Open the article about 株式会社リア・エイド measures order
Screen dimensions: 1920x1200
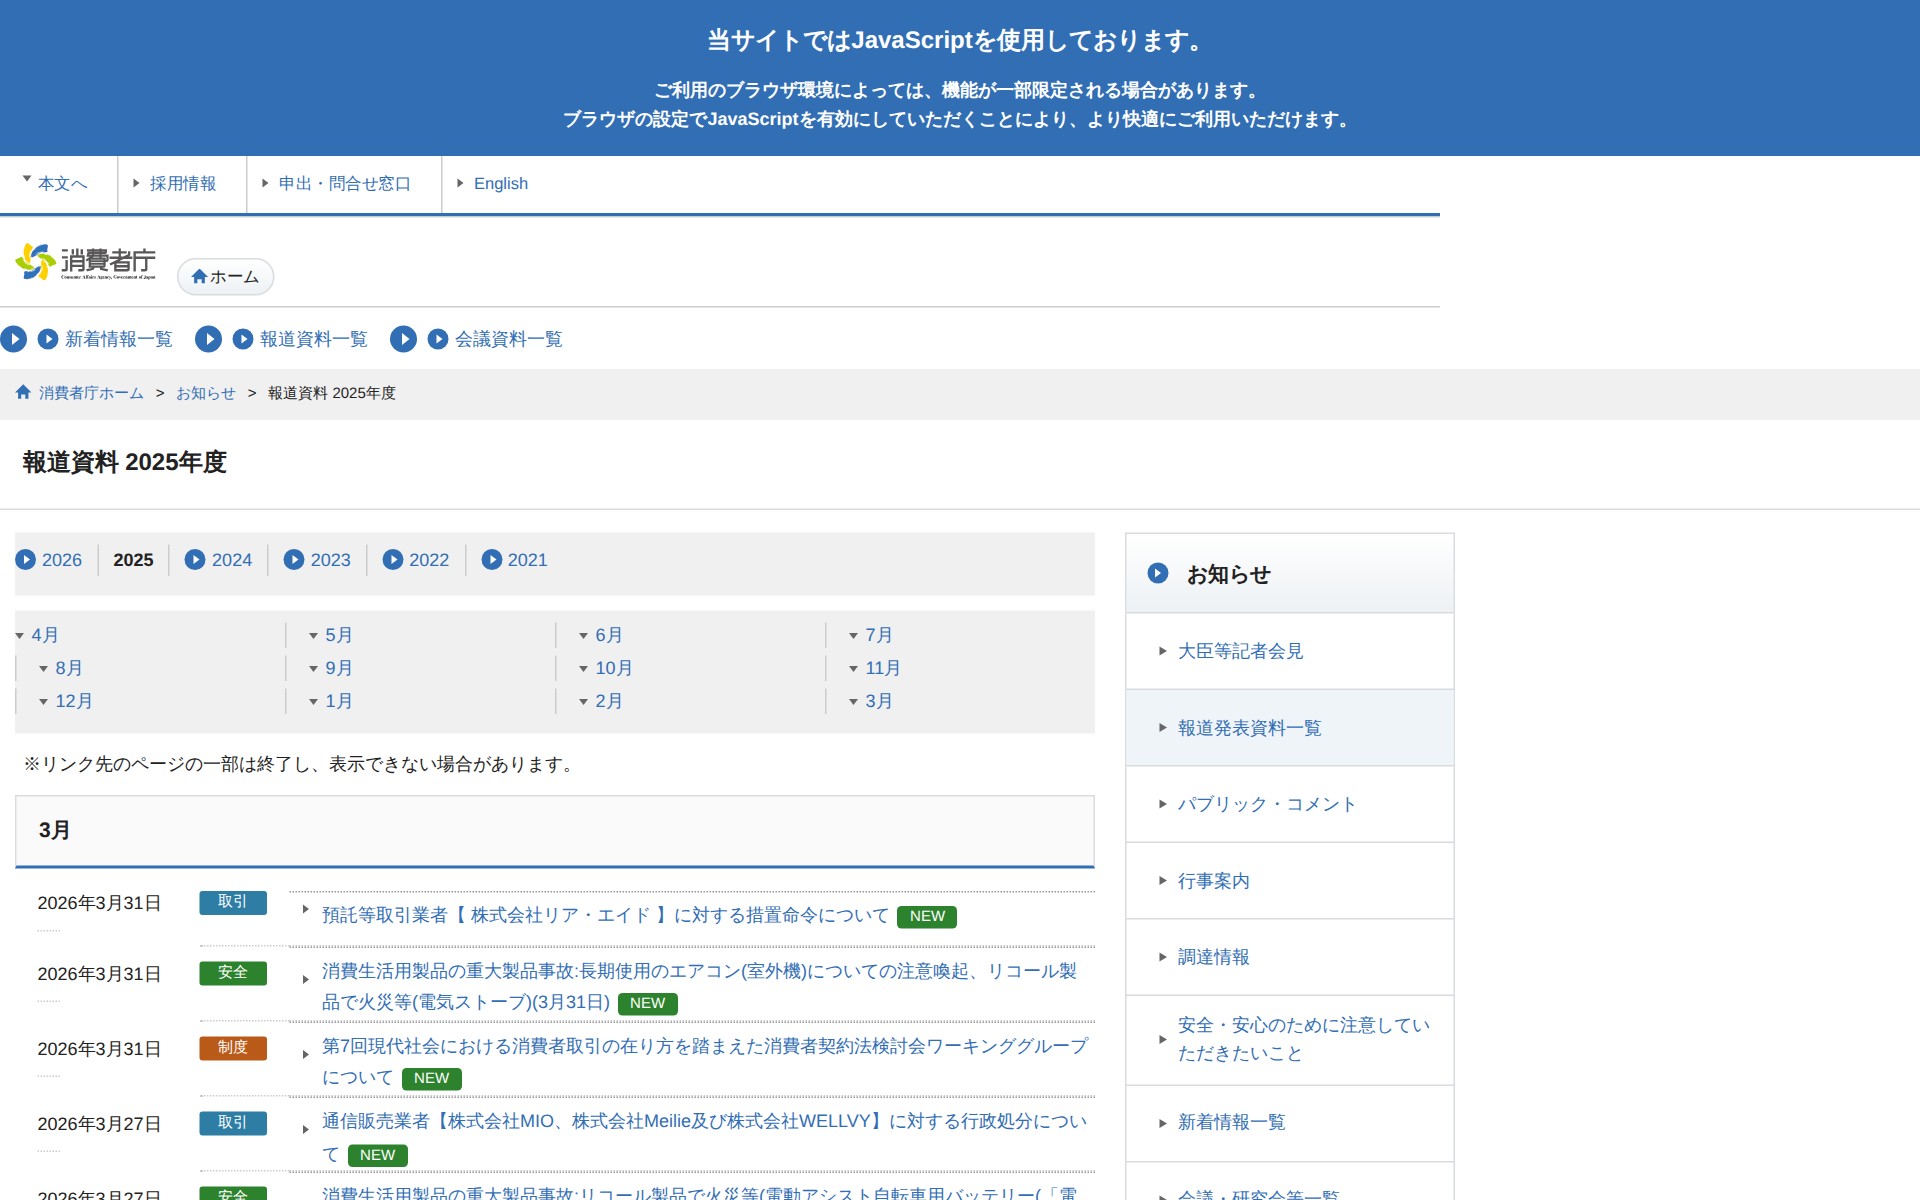point(600,914)
